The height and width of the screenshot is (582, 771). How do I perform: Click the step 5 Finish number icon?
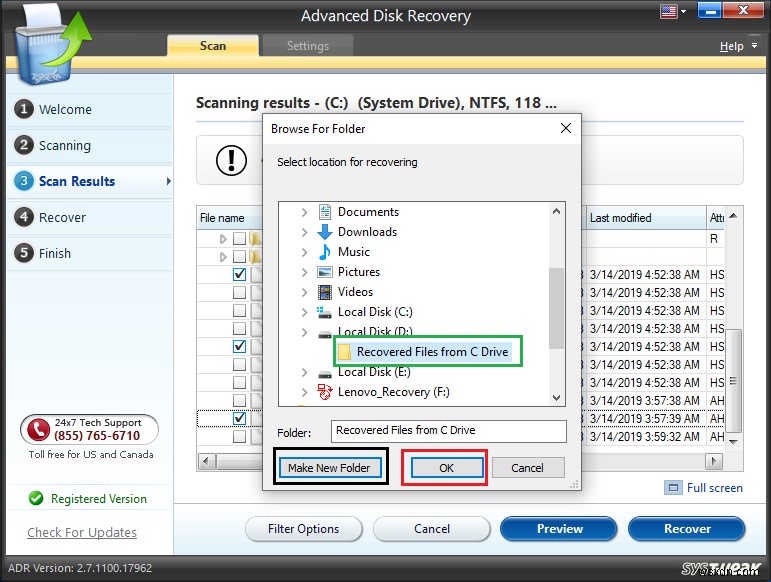pyautogui.click(x=24, y=253)
